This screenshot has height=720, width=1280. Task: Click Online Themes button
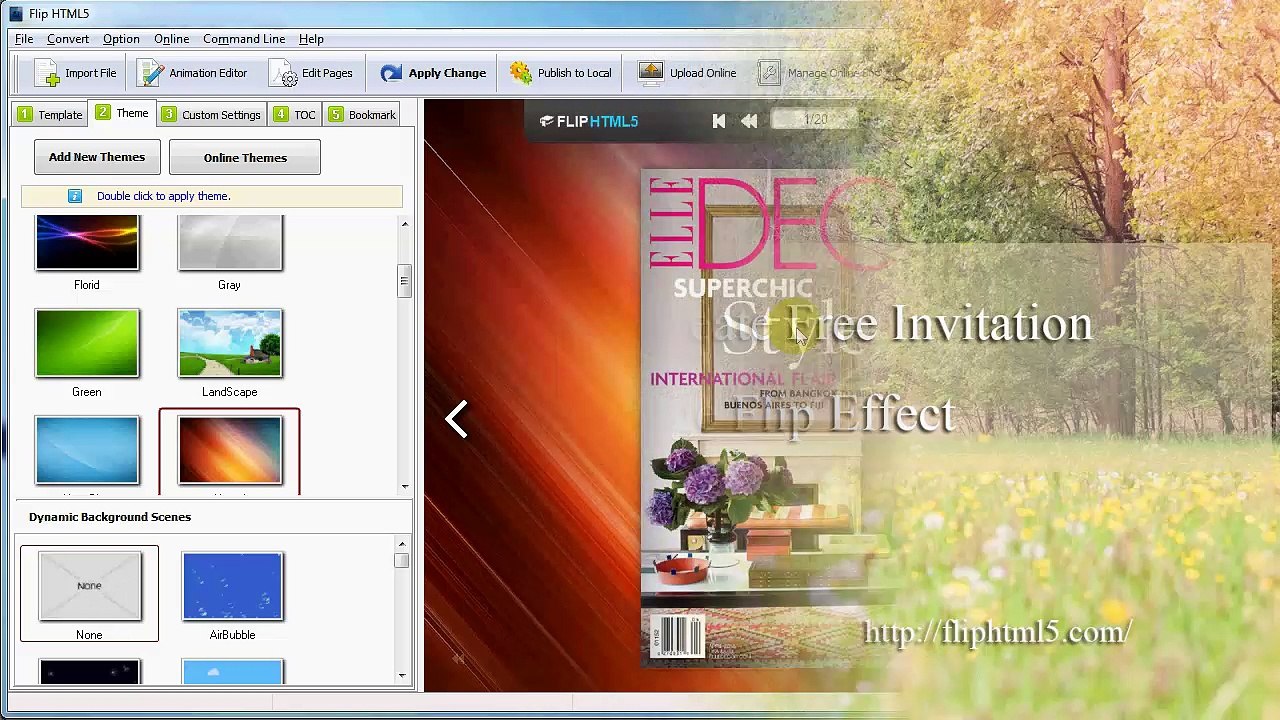(245, 158)
